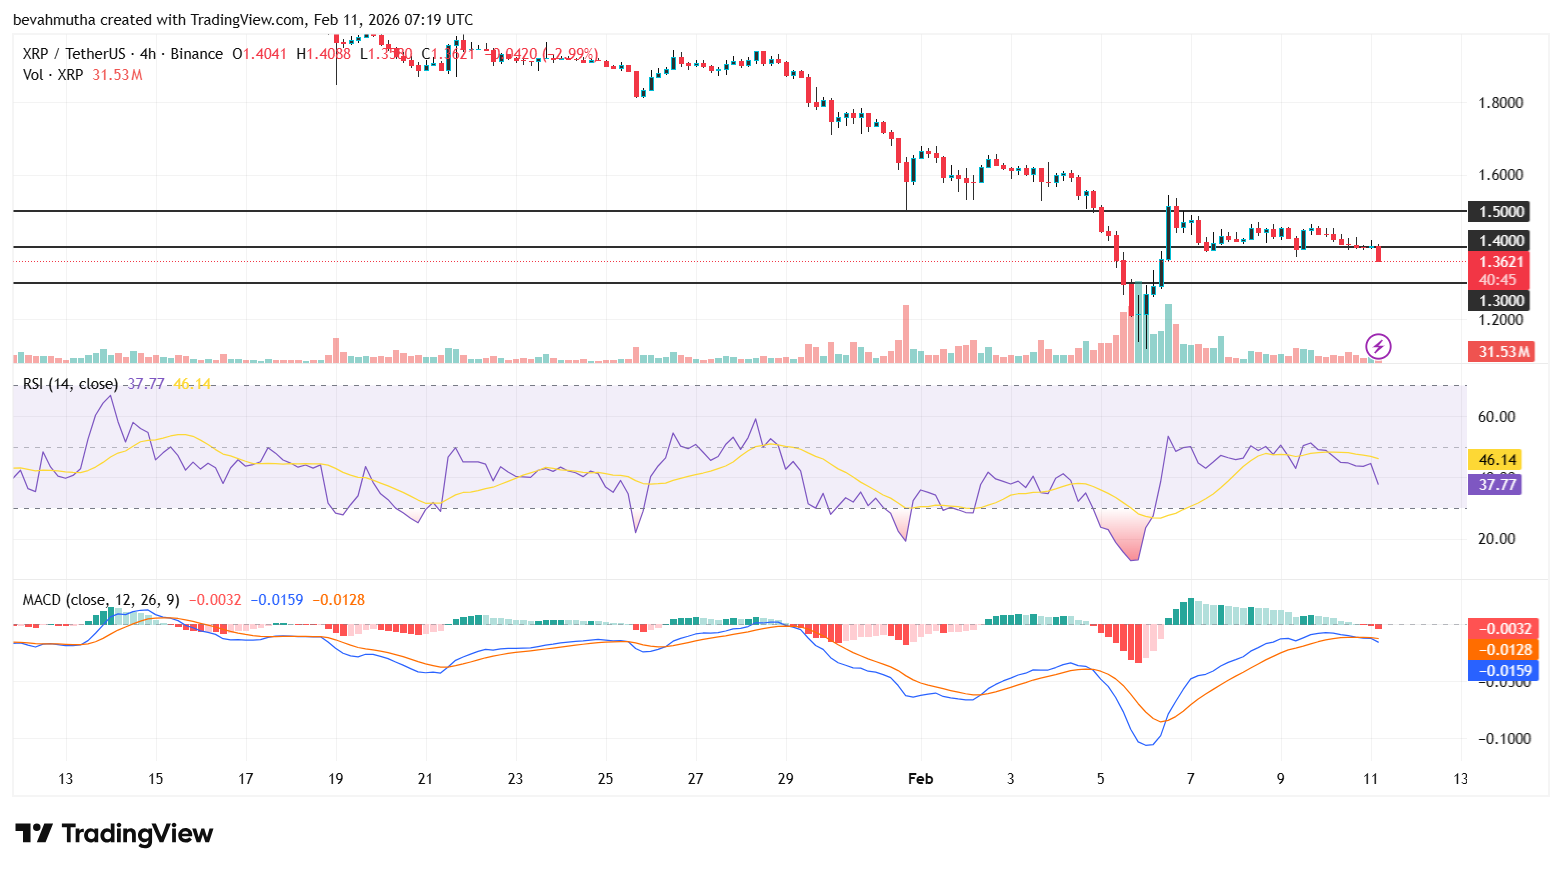Click the blue -0.0159 MACD value badge
1562x871 pixels.
click(x=1503, y=671)
